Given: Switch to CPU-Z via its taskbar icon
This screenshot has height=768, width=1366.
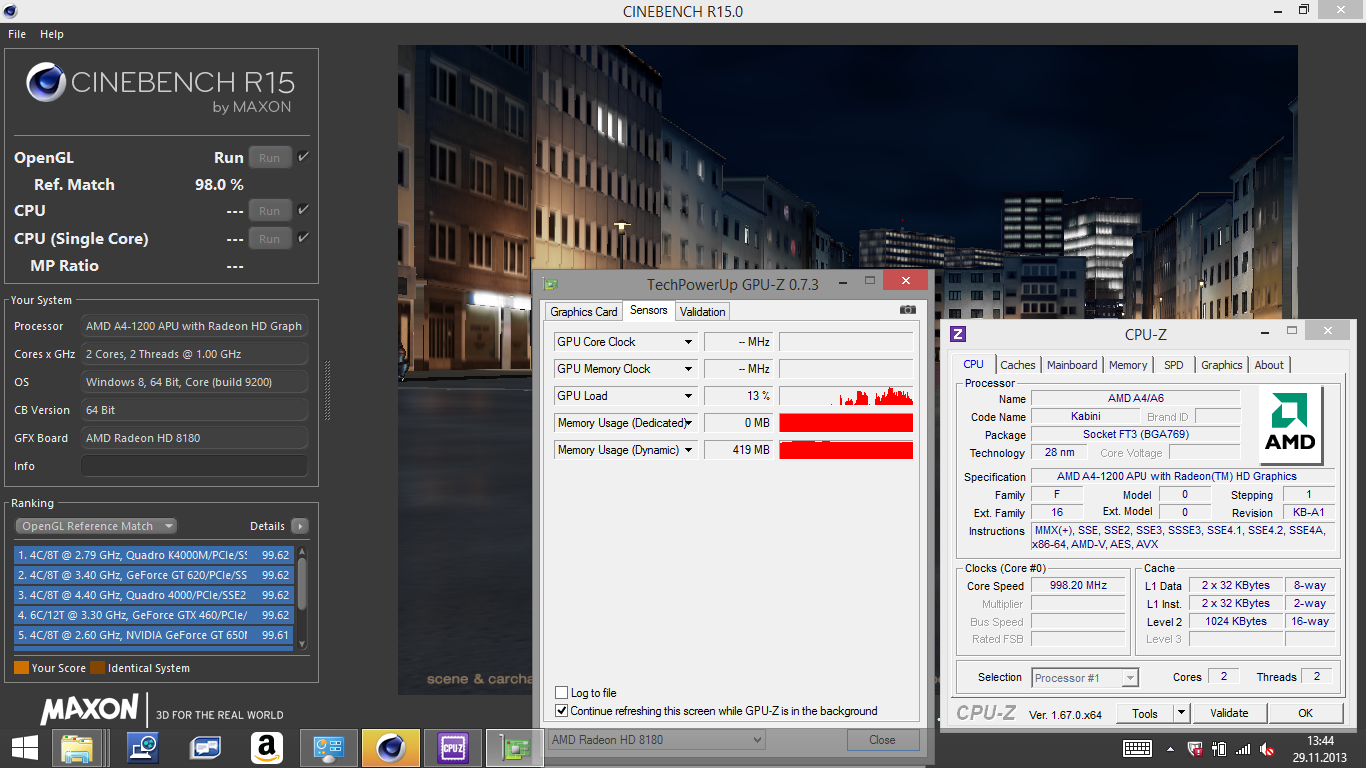Looking at the screenshot, I should pos(452,748).
